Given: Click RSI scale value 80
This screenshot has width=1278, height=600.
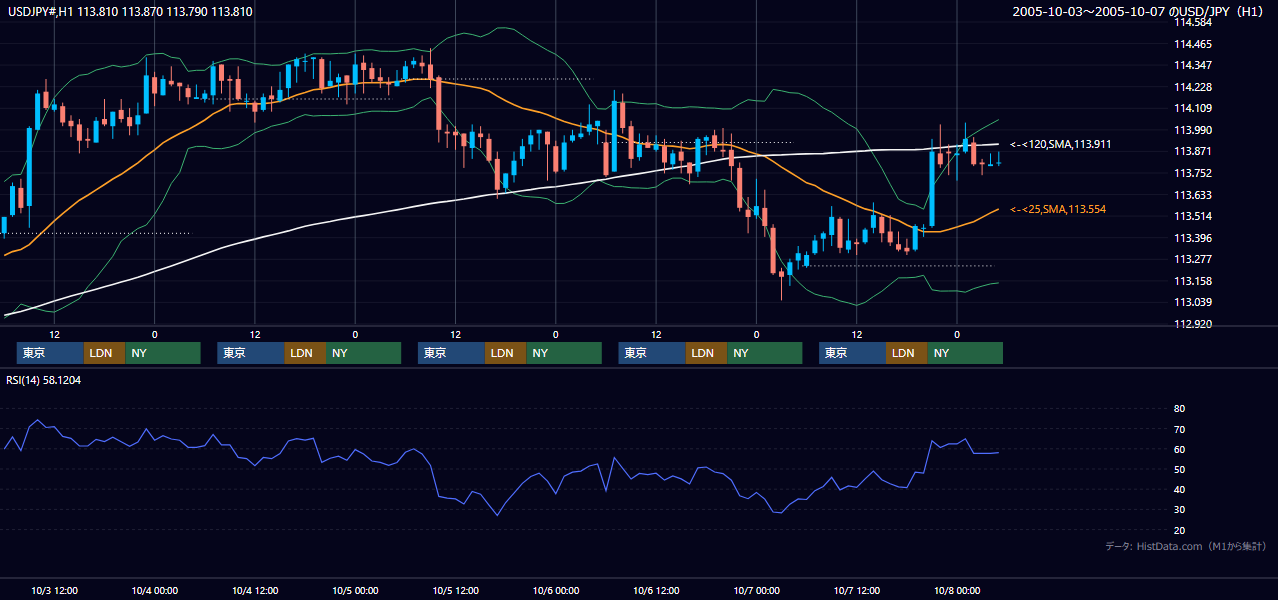Looking at the screenshot, I should tap(1179, 409).
